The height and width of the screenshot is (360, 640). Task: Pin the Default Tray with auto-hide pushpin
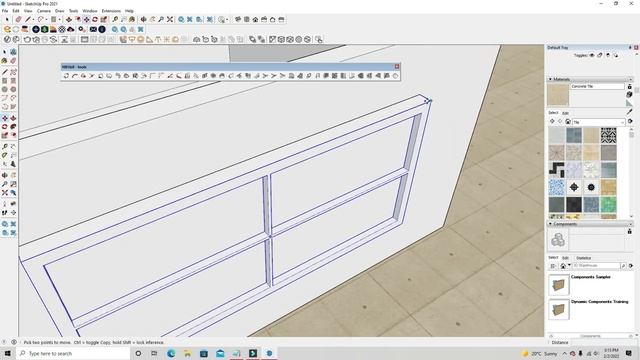click(x=630, y=48)
